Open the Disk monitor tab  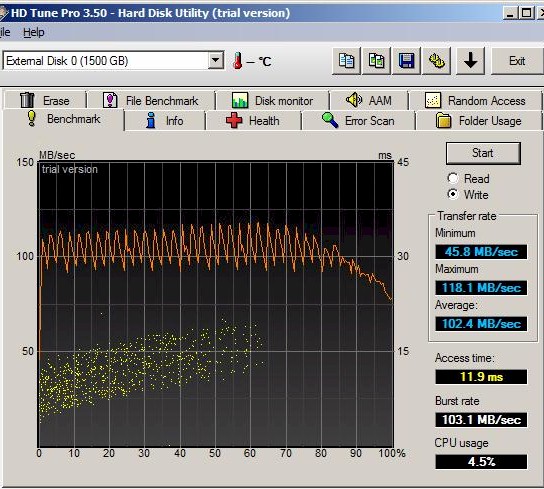[272, 101]
